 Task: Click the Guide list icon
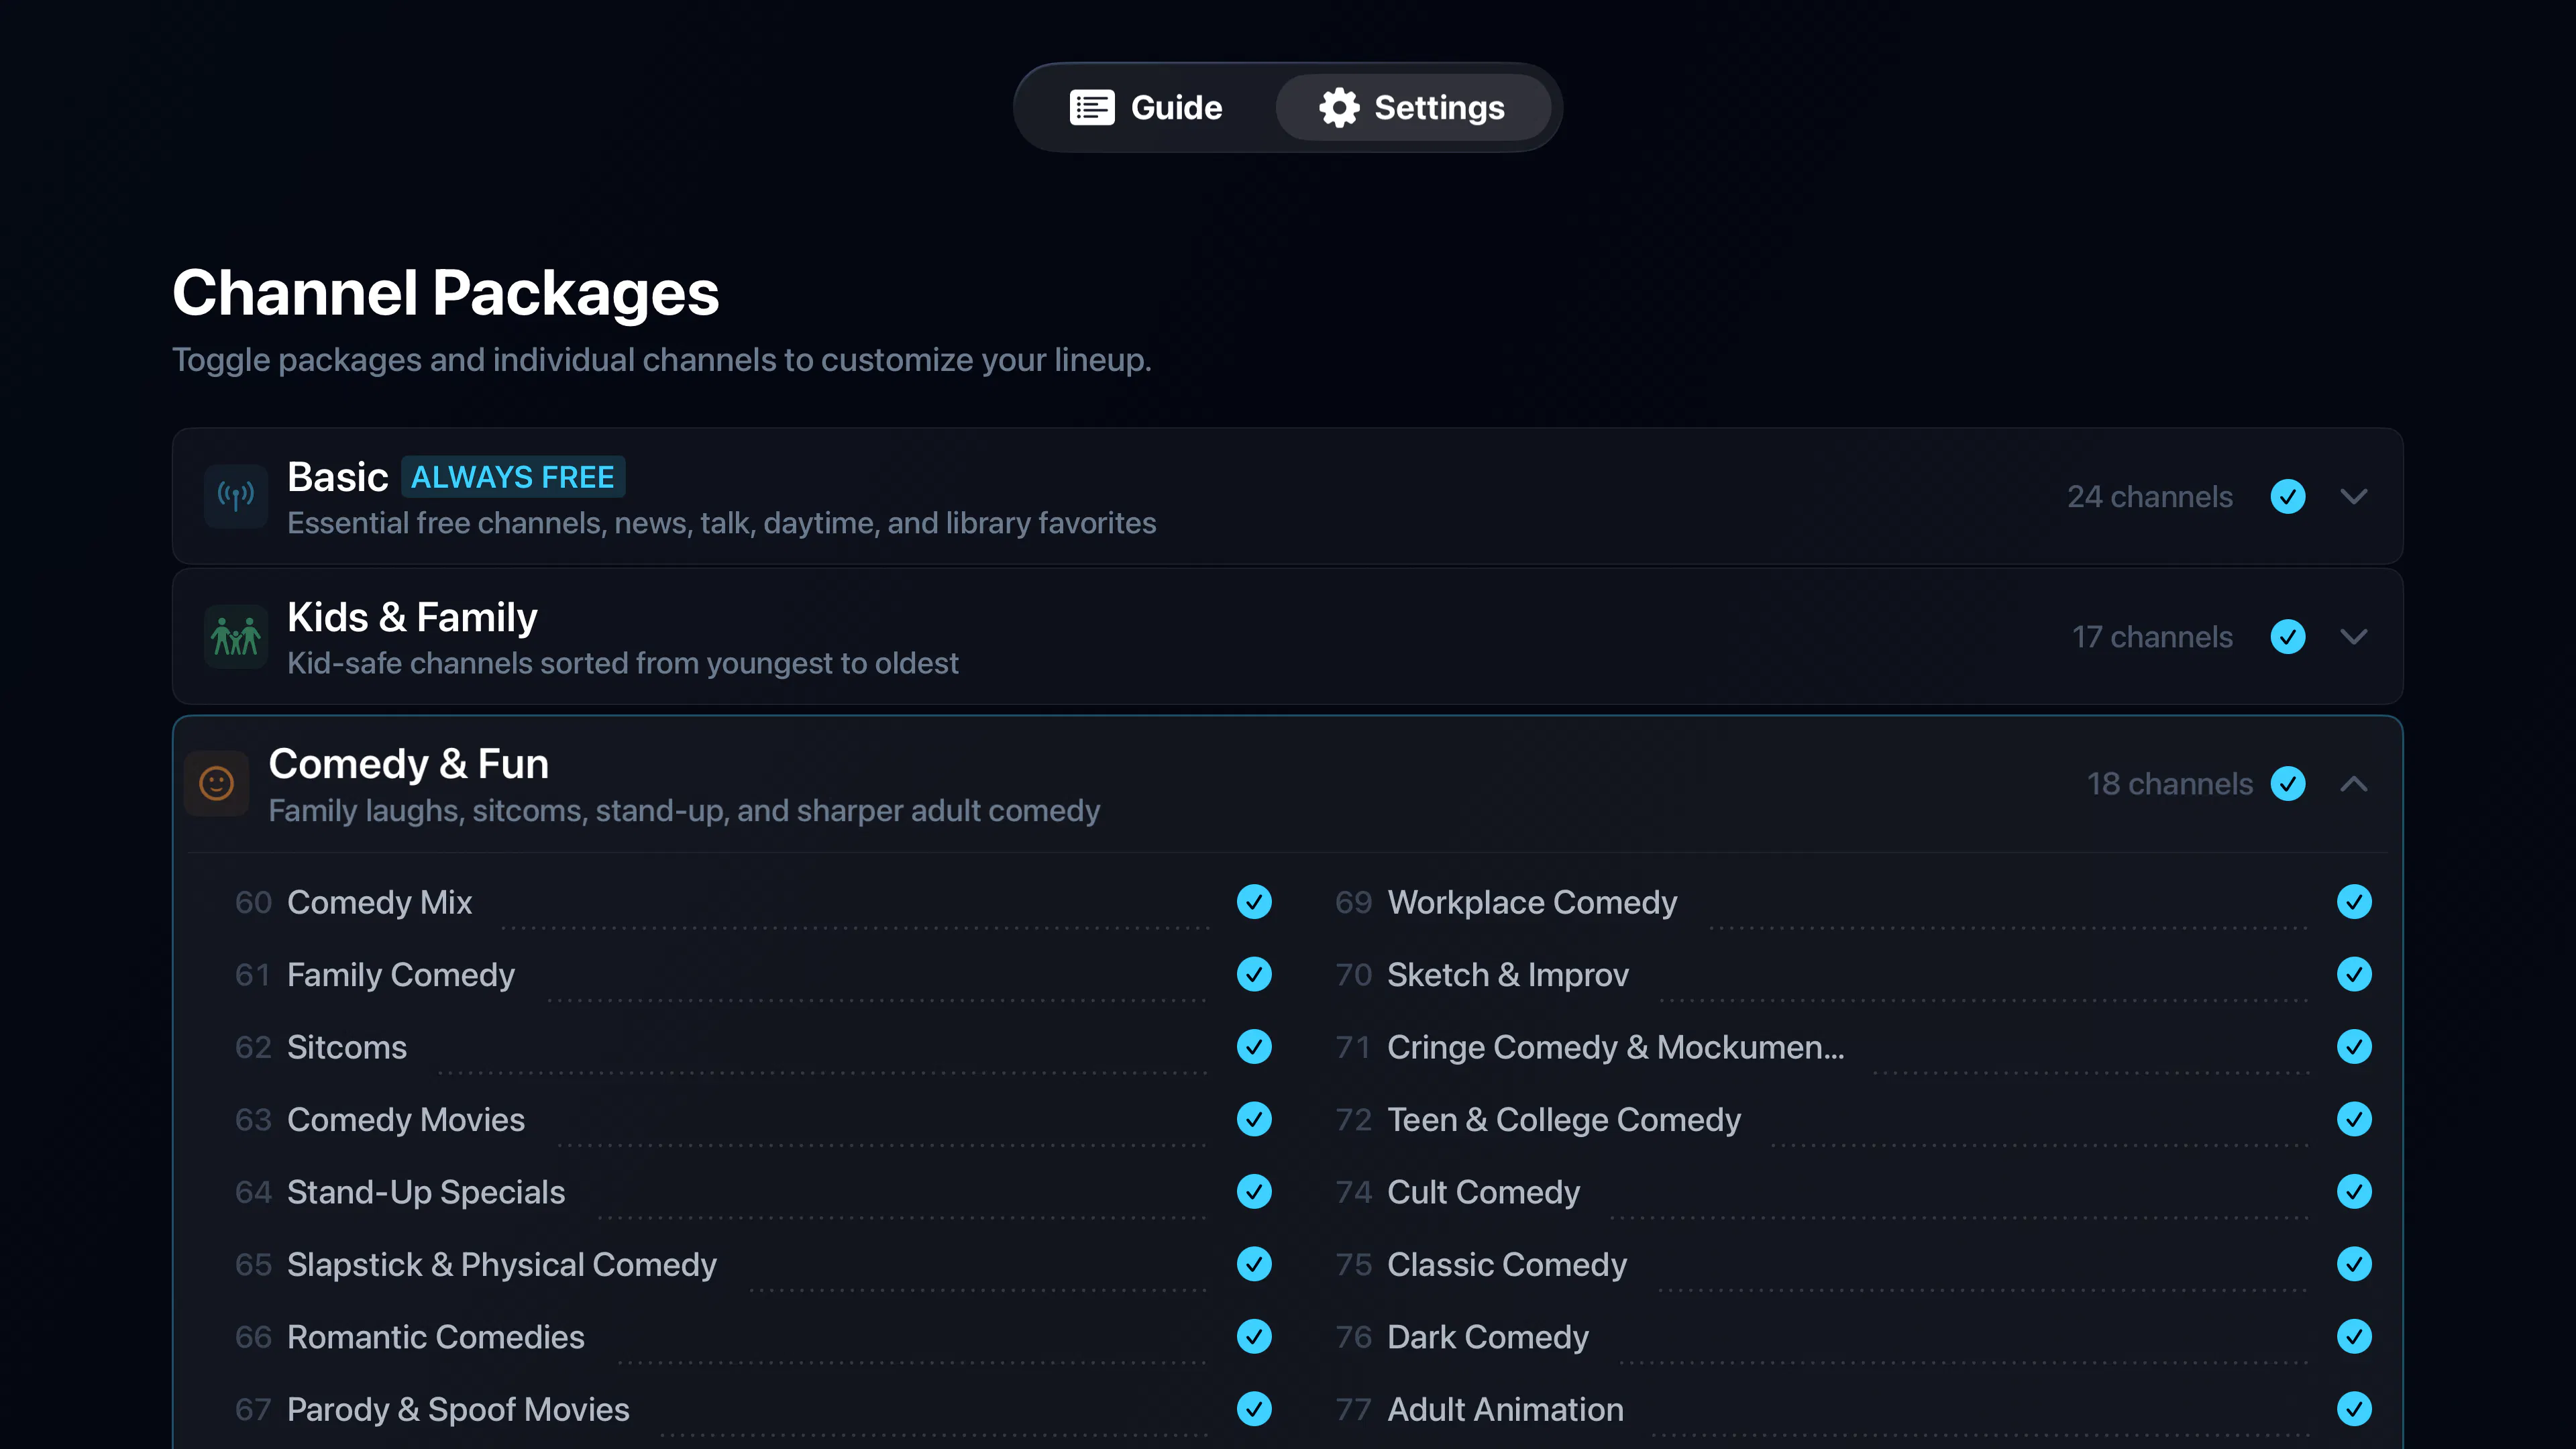click(x=1091, y=107)
